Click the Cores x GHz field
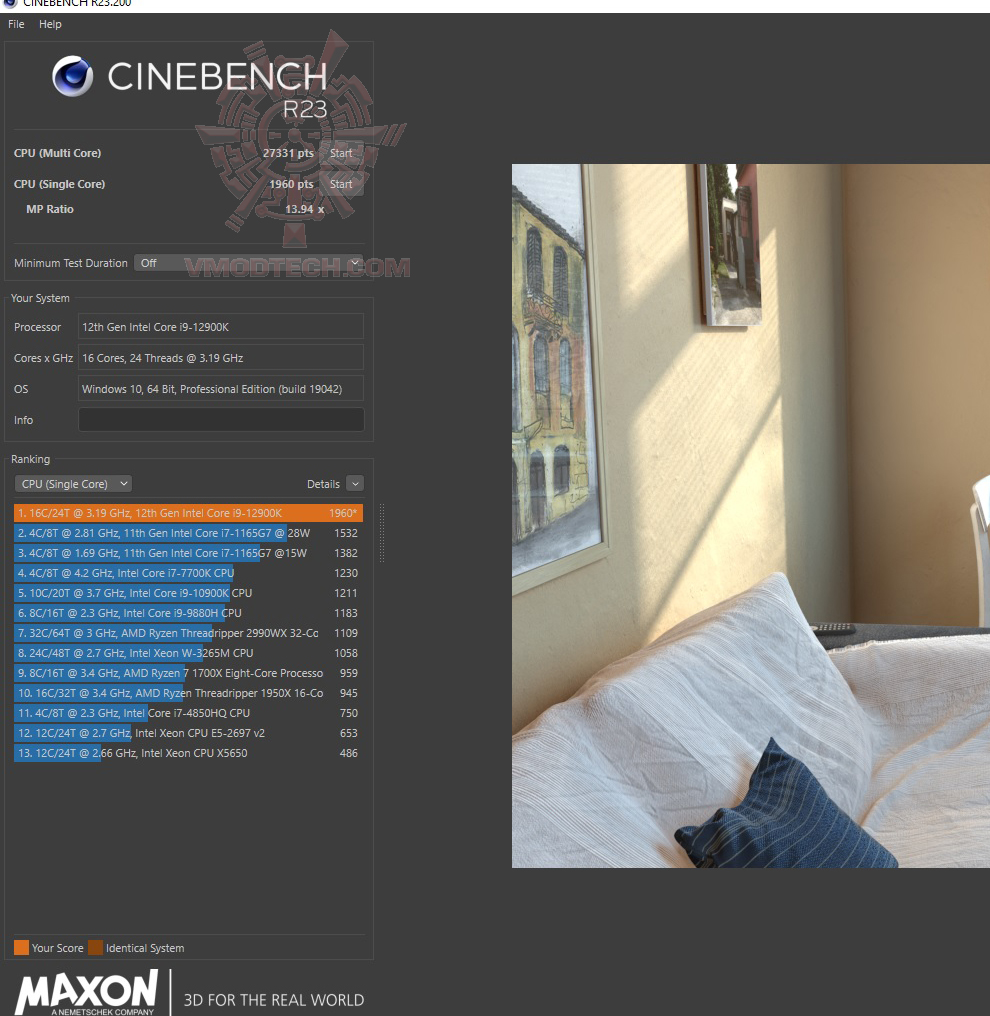Viewport: 990px width, 1016px height. pyautogui.click(x=221, y=358)
